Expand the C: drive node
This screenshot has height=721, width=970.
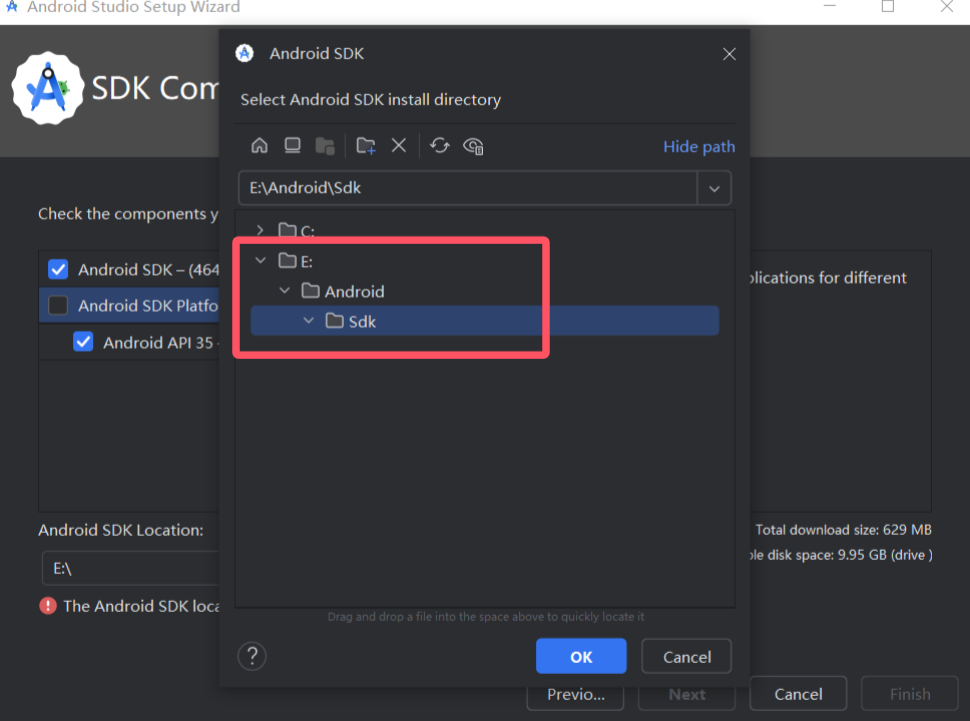point(260,230)
